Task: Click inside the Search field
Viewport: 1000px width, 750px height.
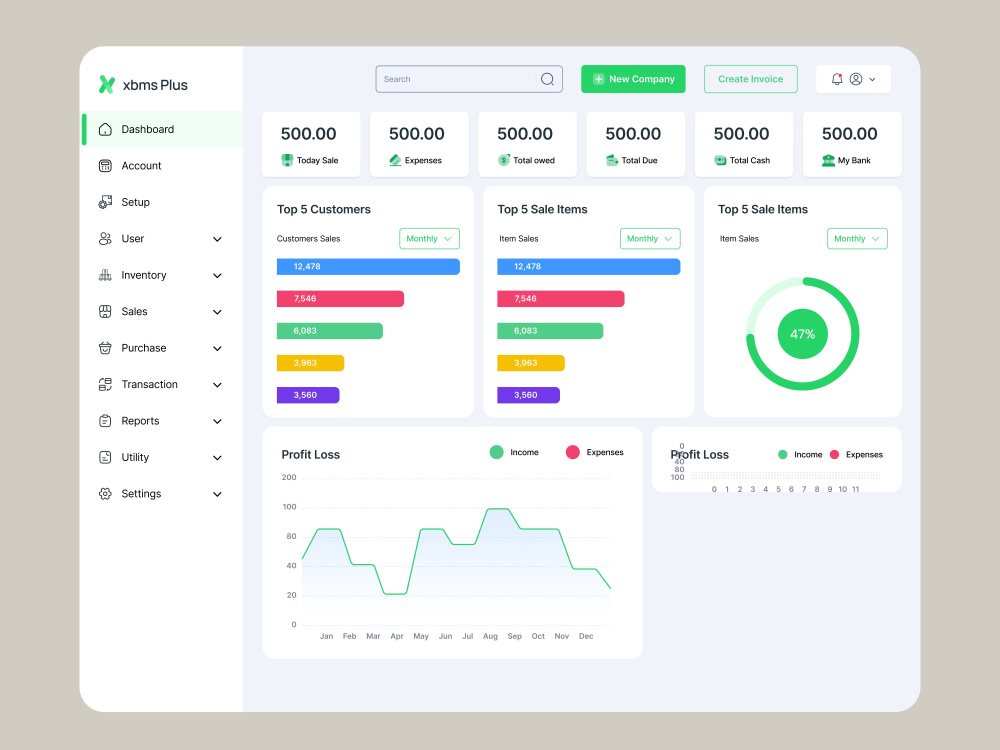Action: pos(460,78)
